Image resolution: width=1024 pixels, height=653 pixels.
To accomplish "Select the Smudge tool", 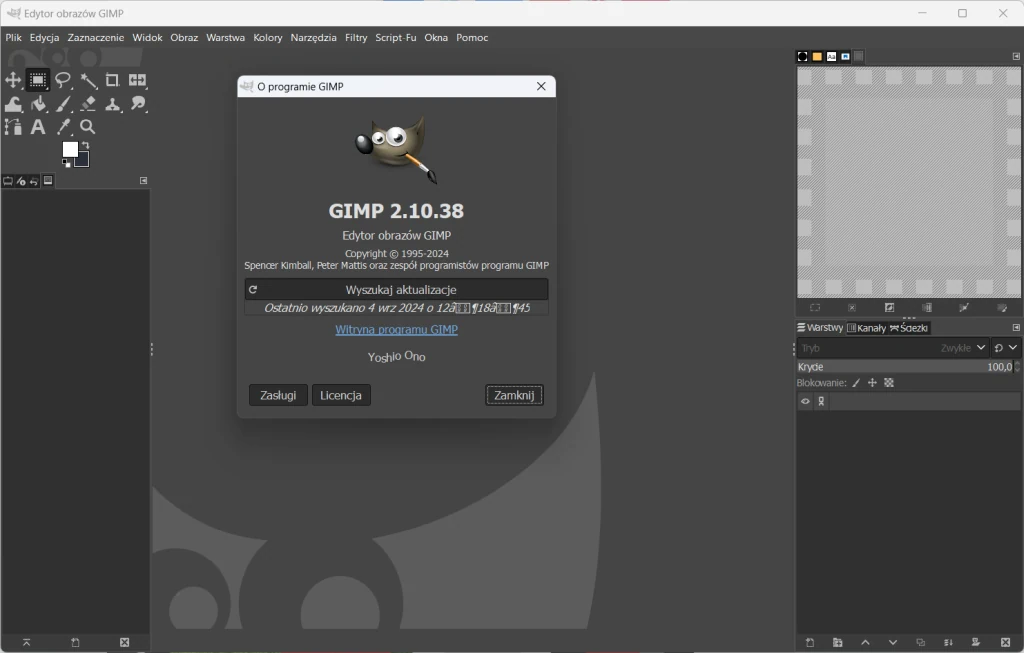I will (138, 104).
